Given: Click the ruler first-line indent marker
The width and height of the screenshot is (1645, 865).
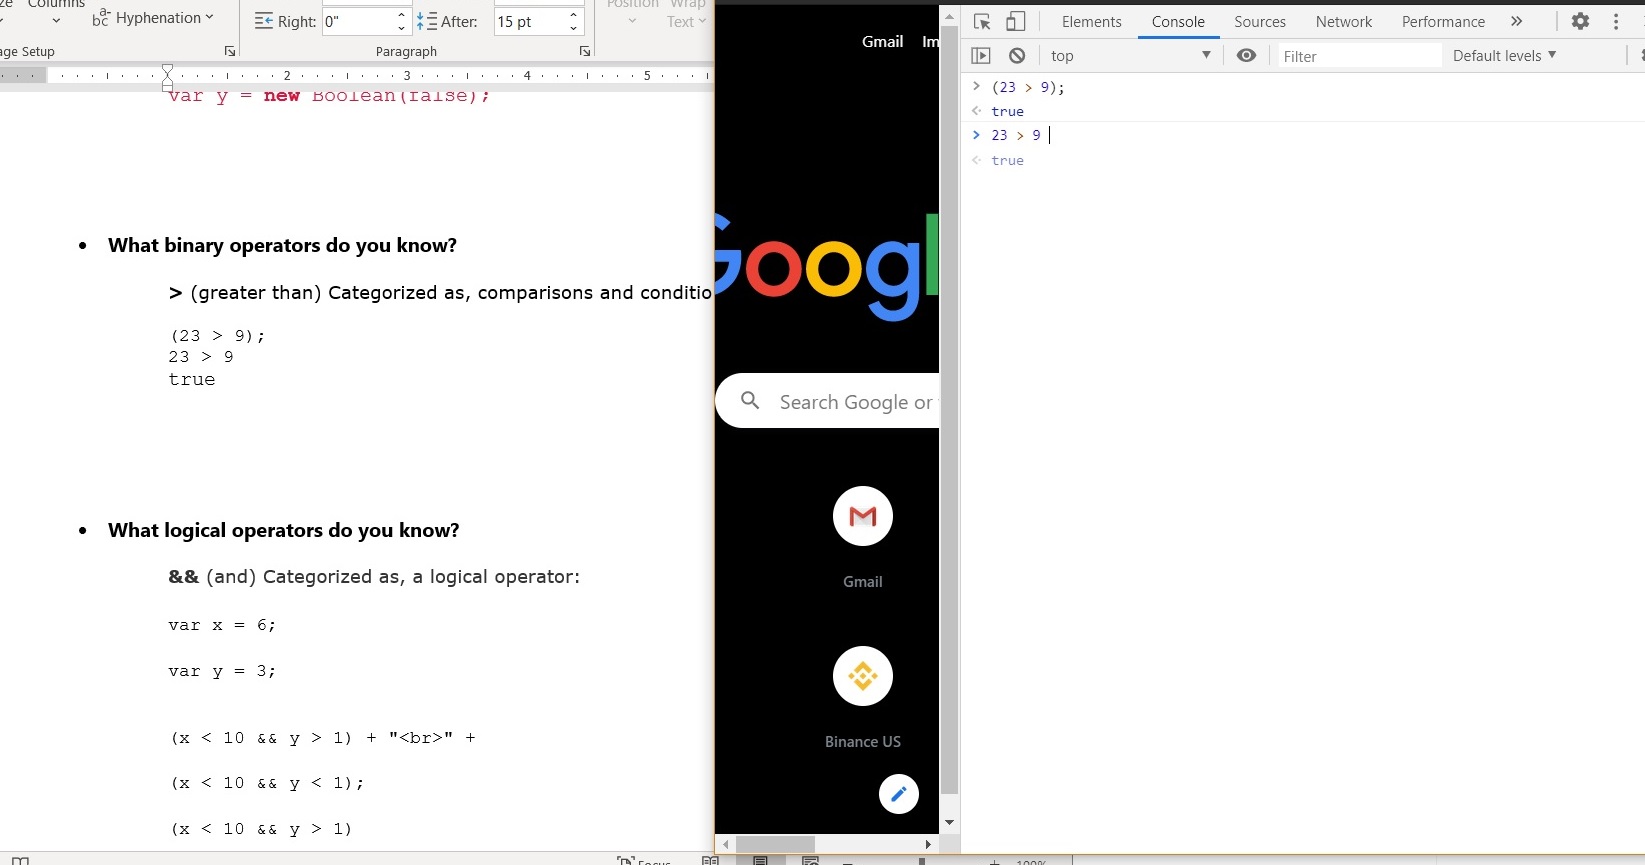Looking at the screenshot, I should pos(167,70).
